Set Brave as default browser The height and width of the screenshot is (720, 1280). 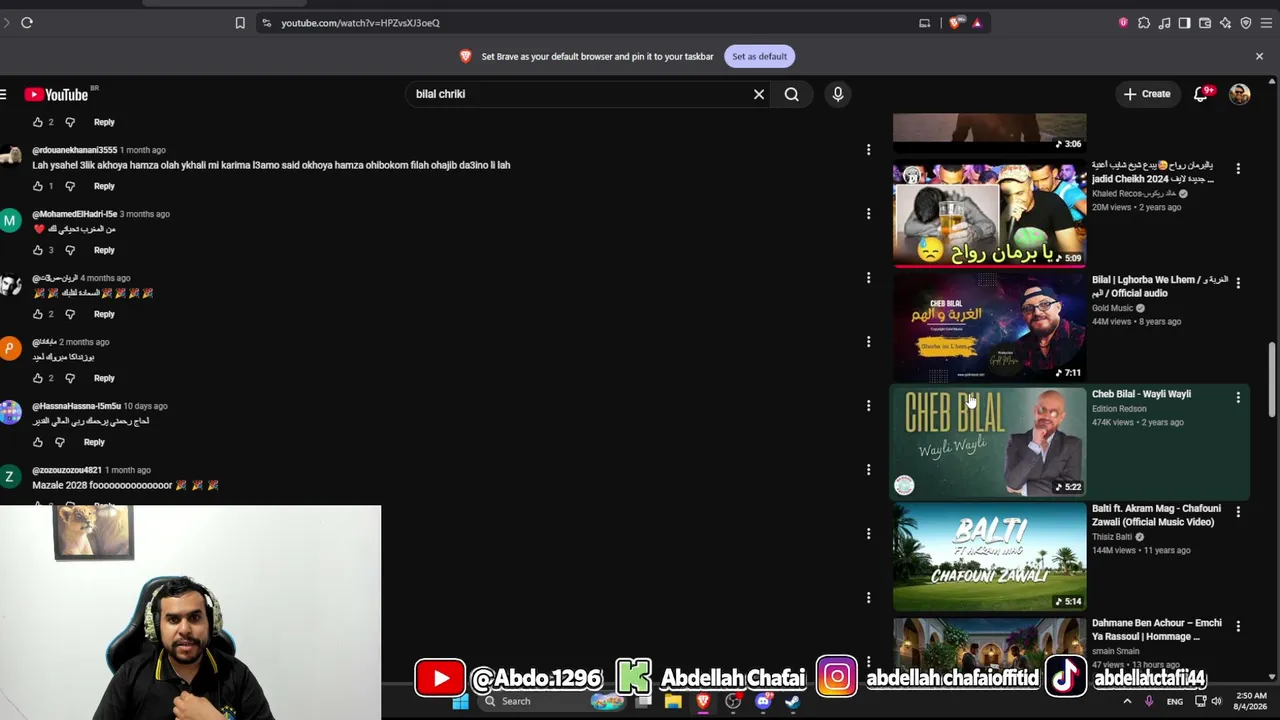759,57
